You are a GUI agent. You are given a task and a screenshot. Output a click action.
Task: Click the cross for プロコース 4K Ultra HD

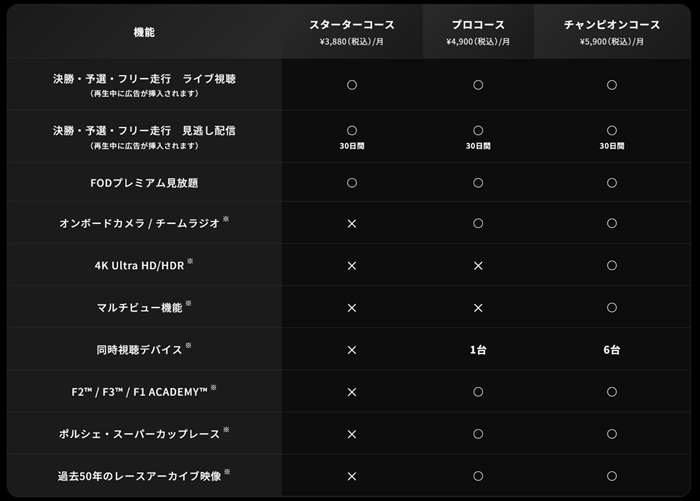478,265
